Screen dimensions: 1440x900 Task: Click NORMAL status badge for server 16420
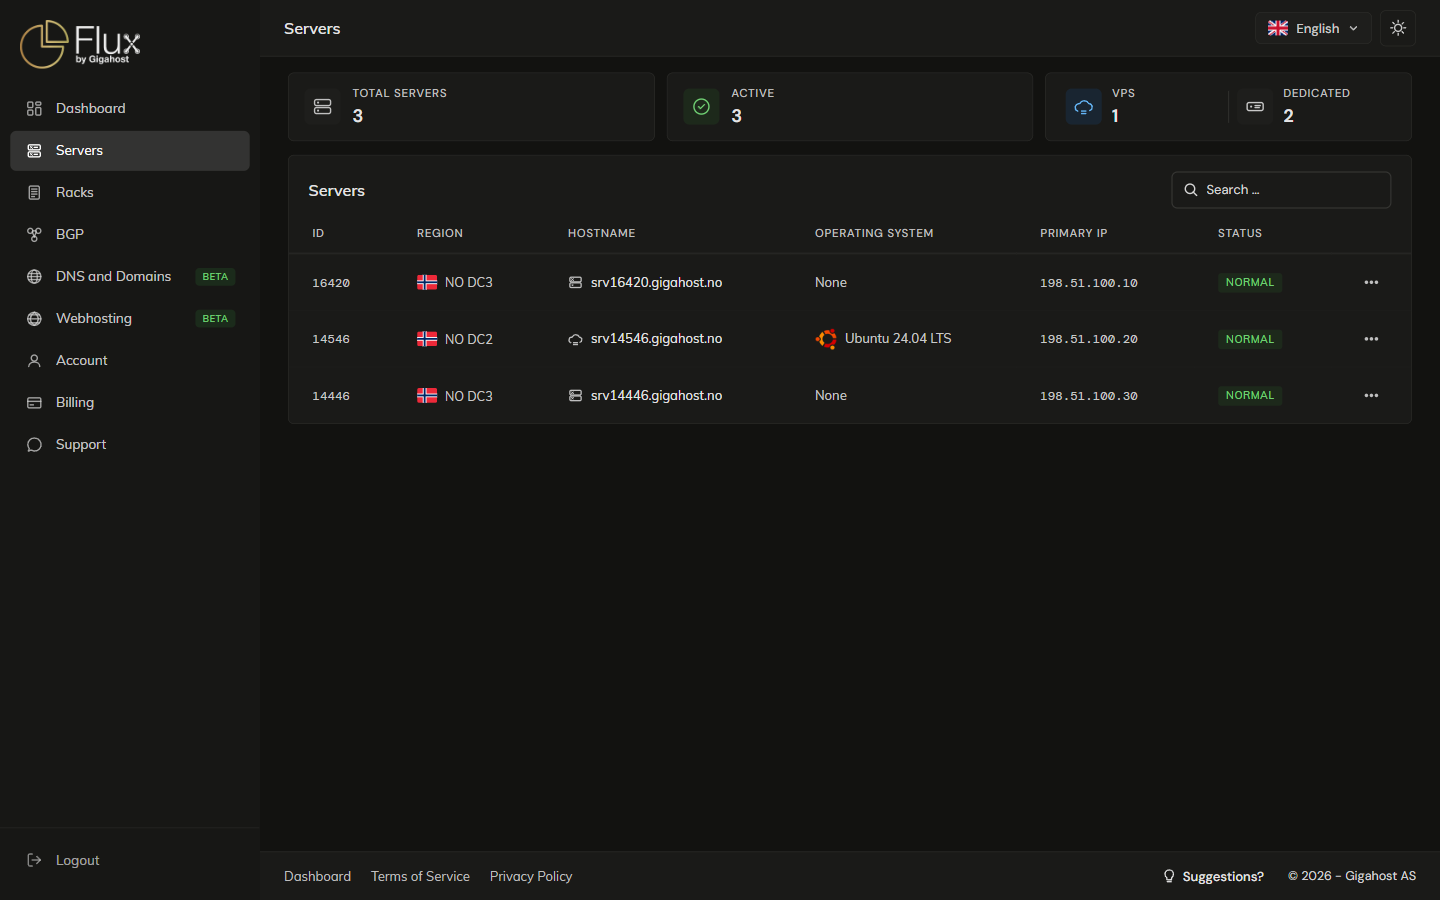click(1250, 282)
